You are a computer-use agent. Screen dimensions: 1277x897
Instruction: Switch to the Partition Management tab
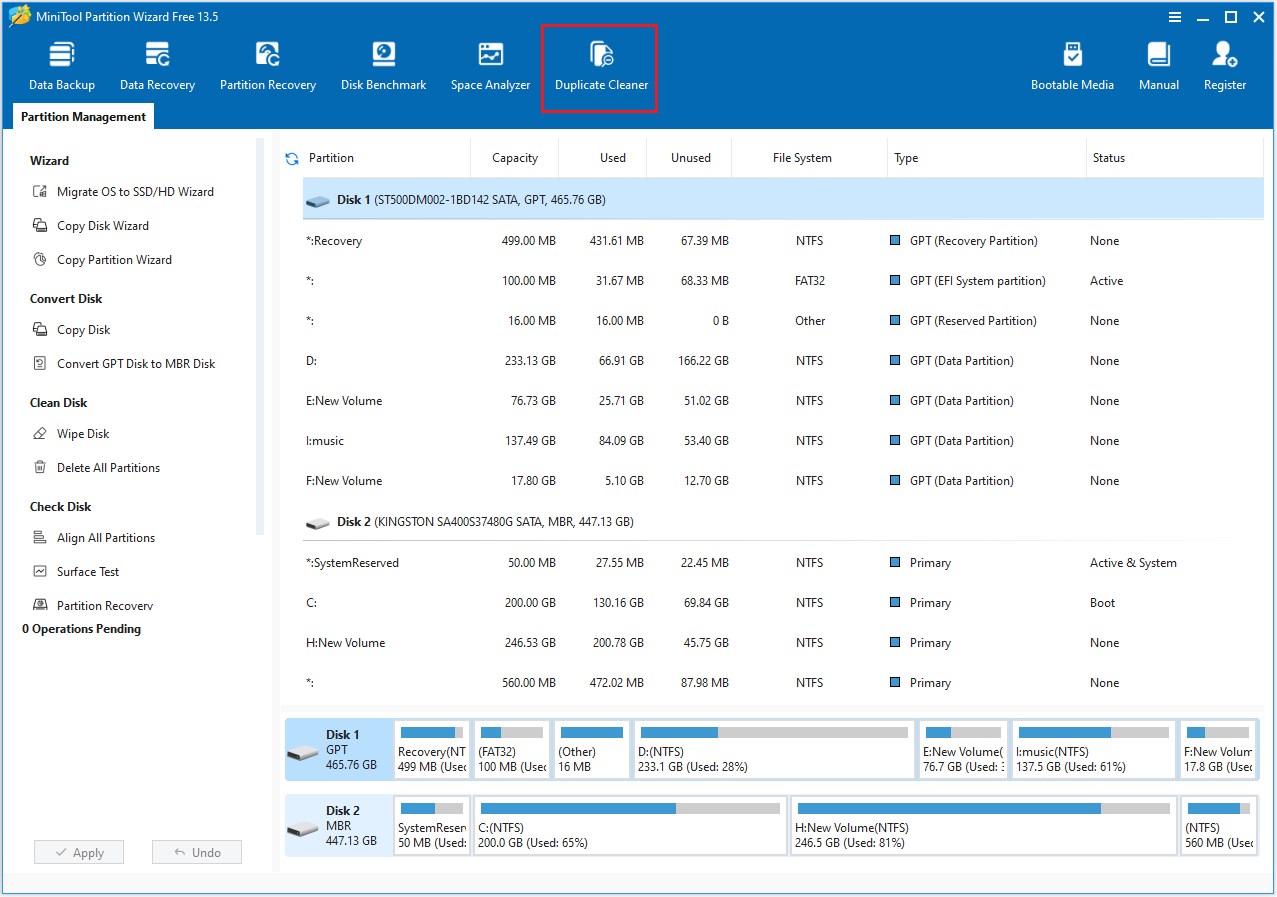tap(82, 116)
